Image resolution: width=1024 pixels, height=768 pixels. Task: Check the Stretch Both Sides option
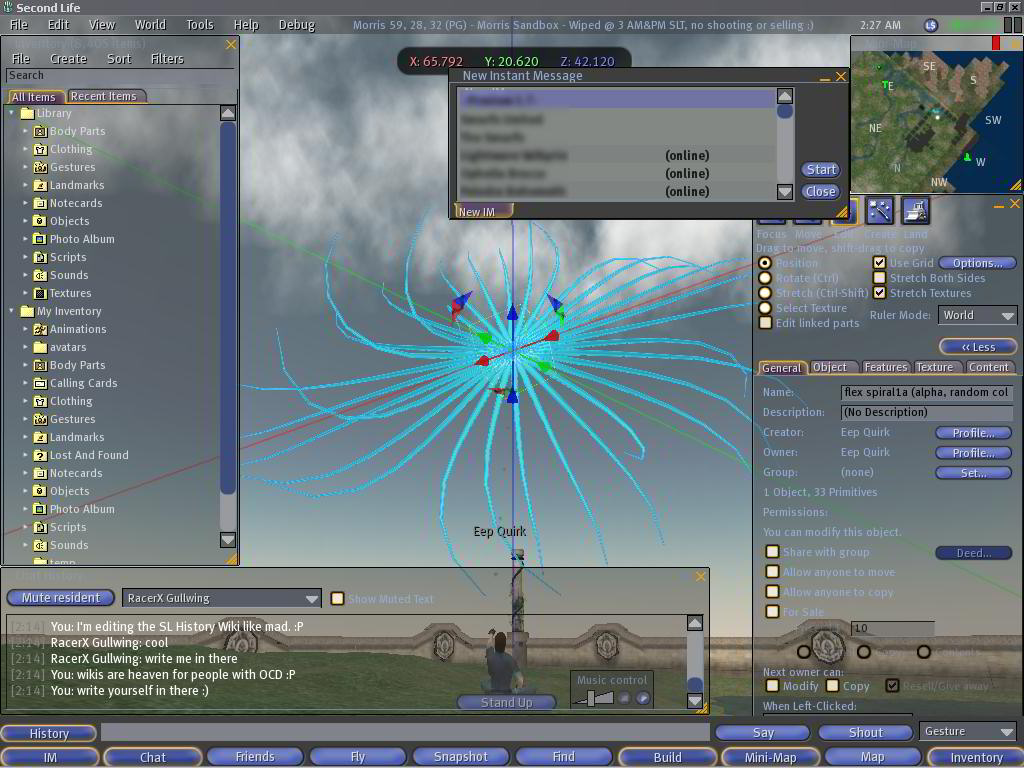click(880, 278)
